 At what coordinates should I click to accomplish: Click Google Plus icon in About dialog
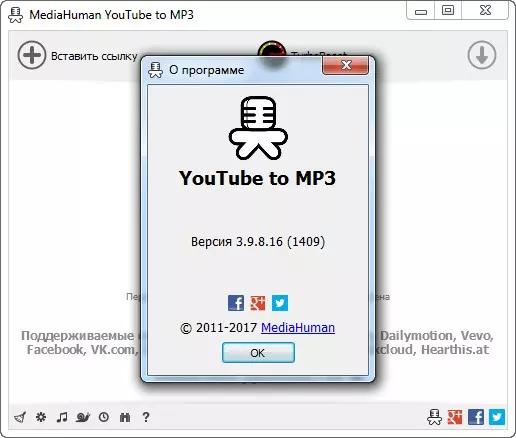point(258,303)
